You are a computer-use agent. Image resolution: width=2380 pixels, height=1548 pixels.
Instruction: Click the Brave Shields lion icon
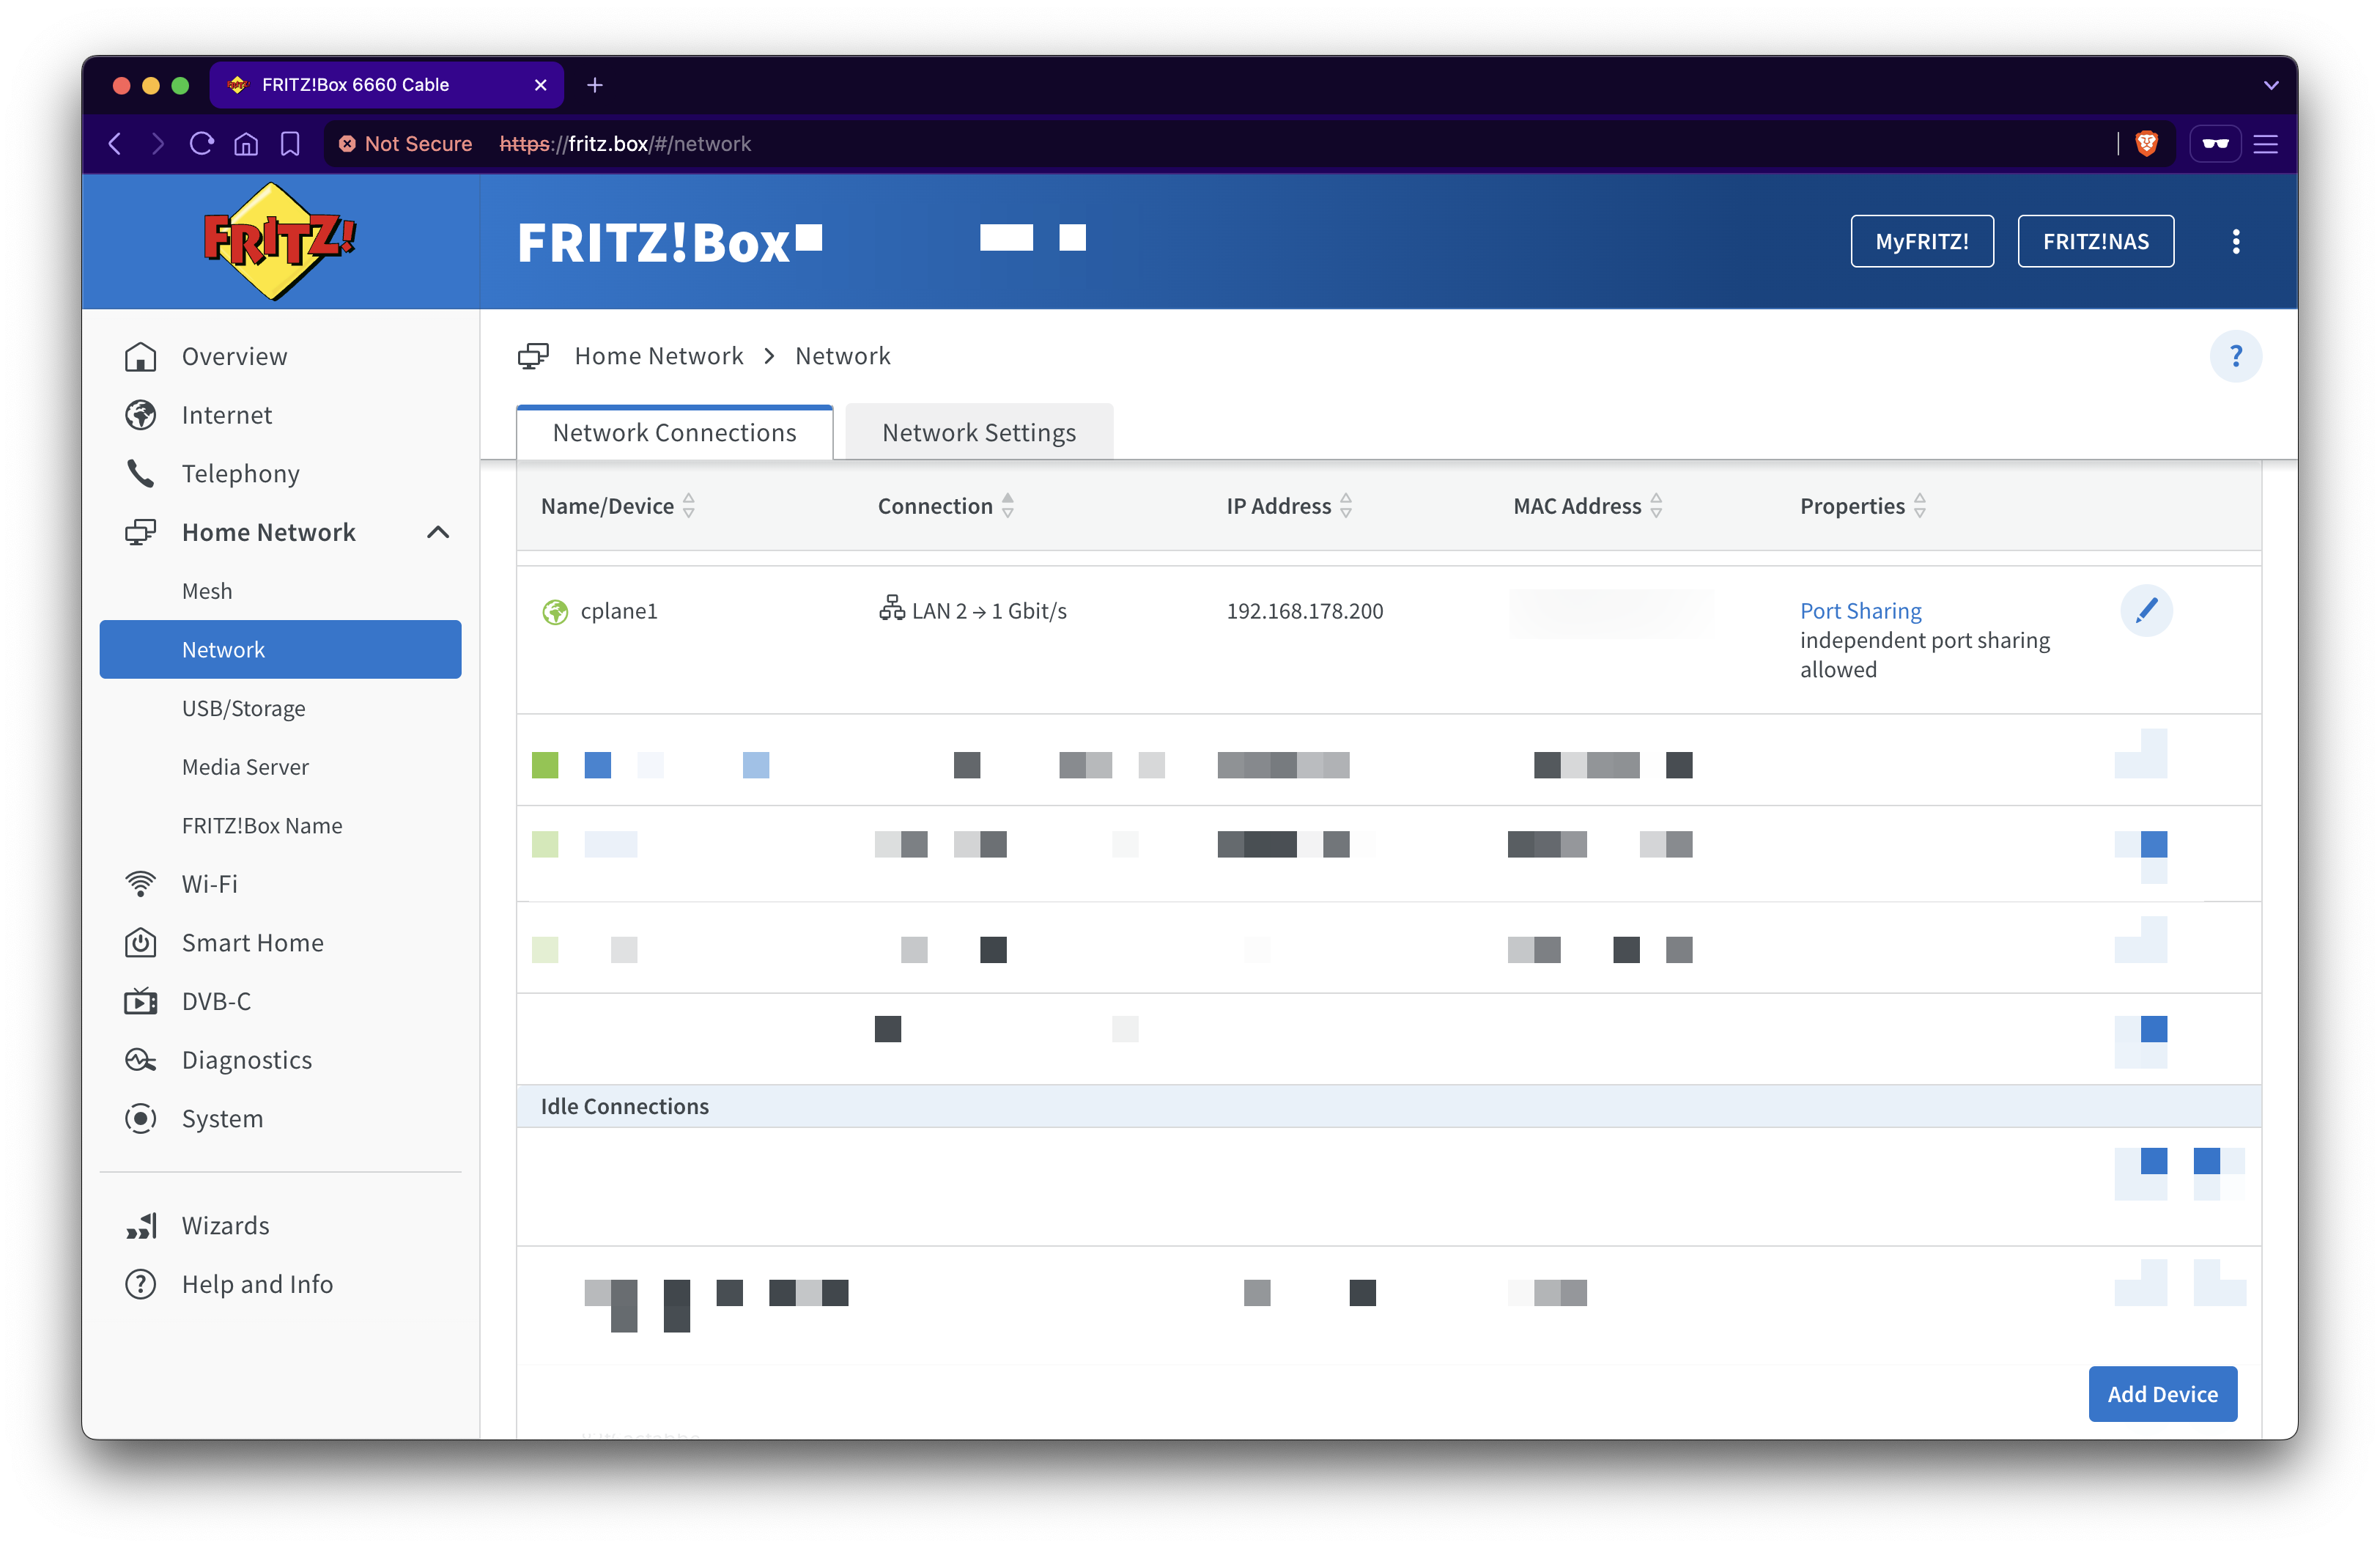tap(2146, 143)
